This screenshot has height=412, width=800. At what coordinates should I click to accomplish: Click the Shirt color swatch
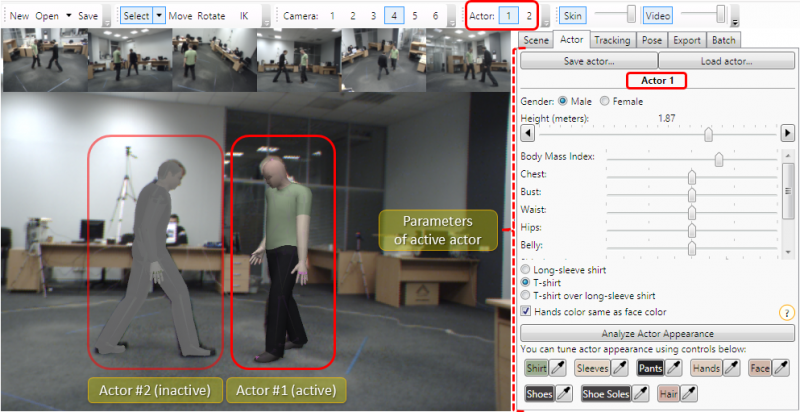click(x=537, y=368)
